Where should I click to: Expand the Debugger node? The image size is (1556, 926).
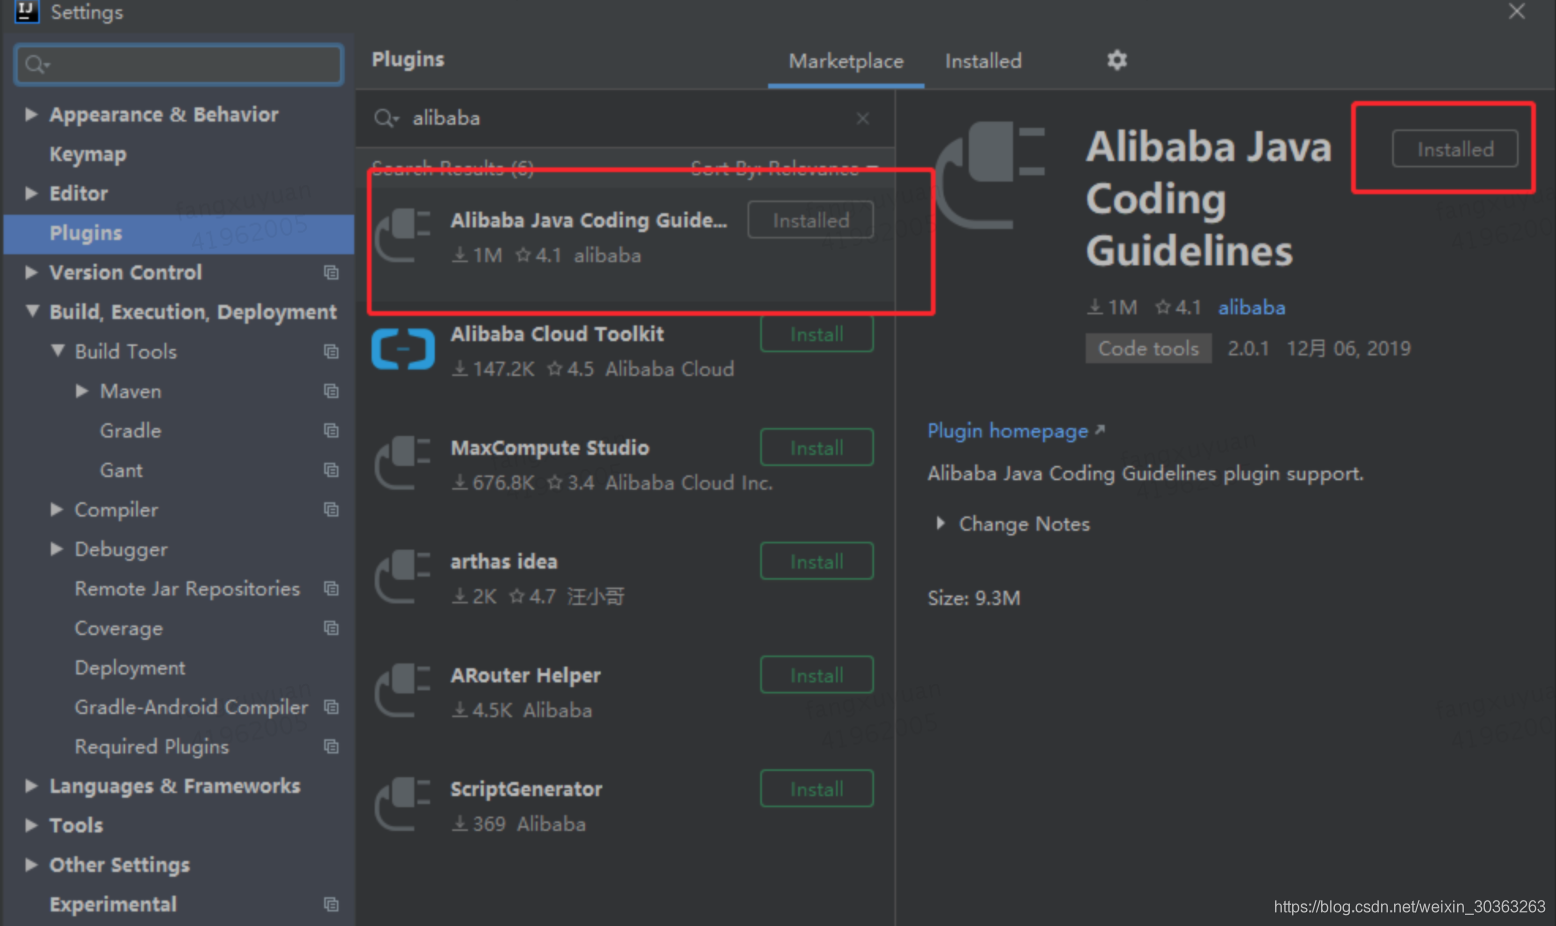click(57, 549)
